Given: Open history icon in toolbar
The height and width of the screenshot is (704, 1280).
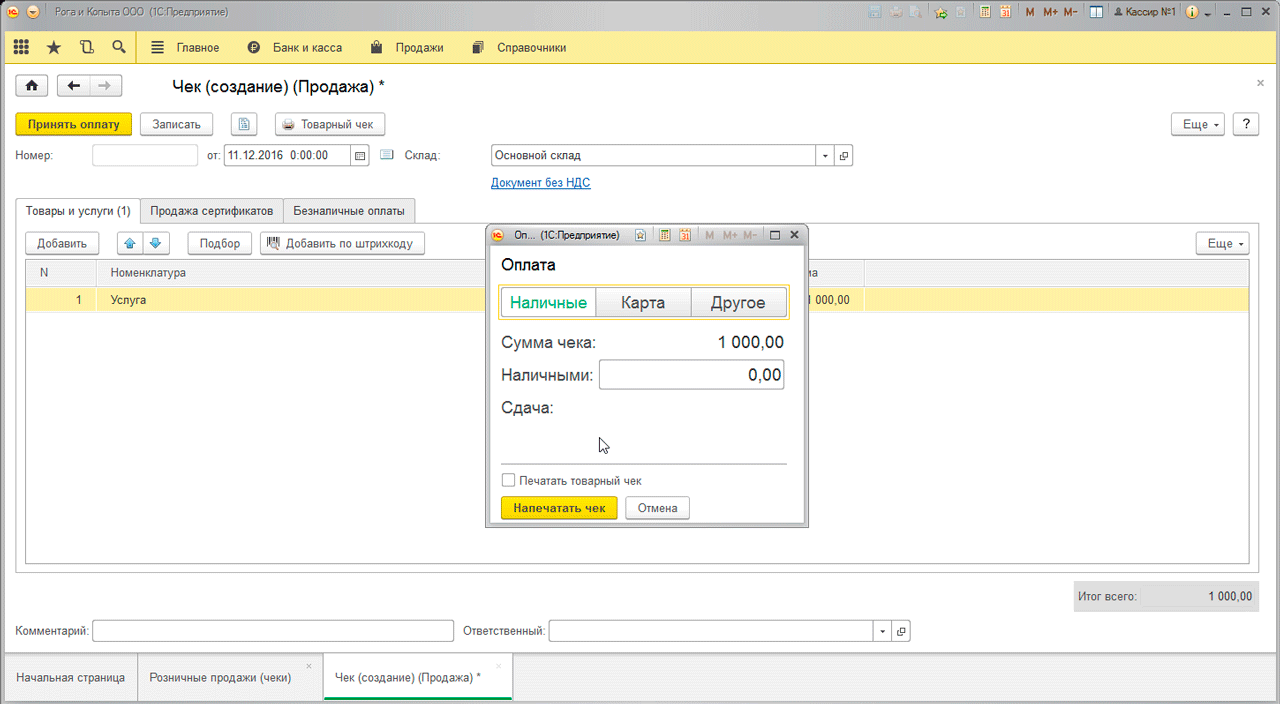Looking at the screenshot, I should coord(87,47).
